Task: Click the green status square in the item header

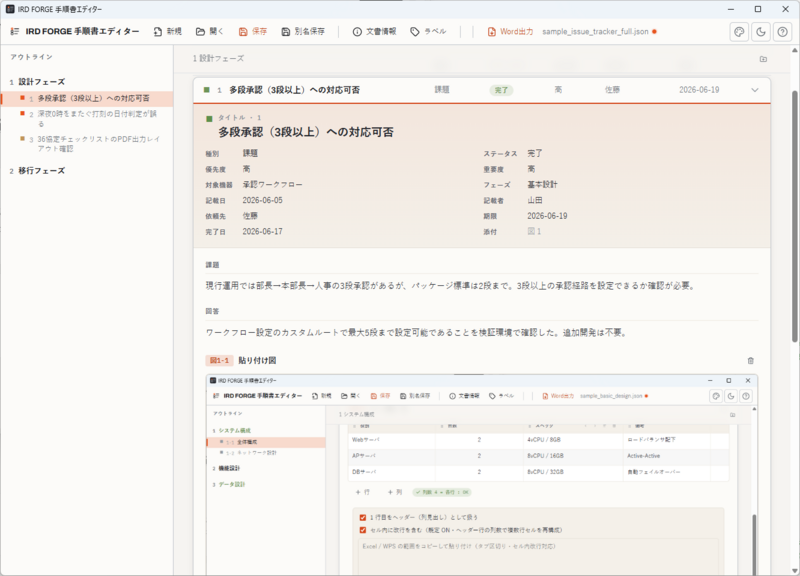Action: 207,90
